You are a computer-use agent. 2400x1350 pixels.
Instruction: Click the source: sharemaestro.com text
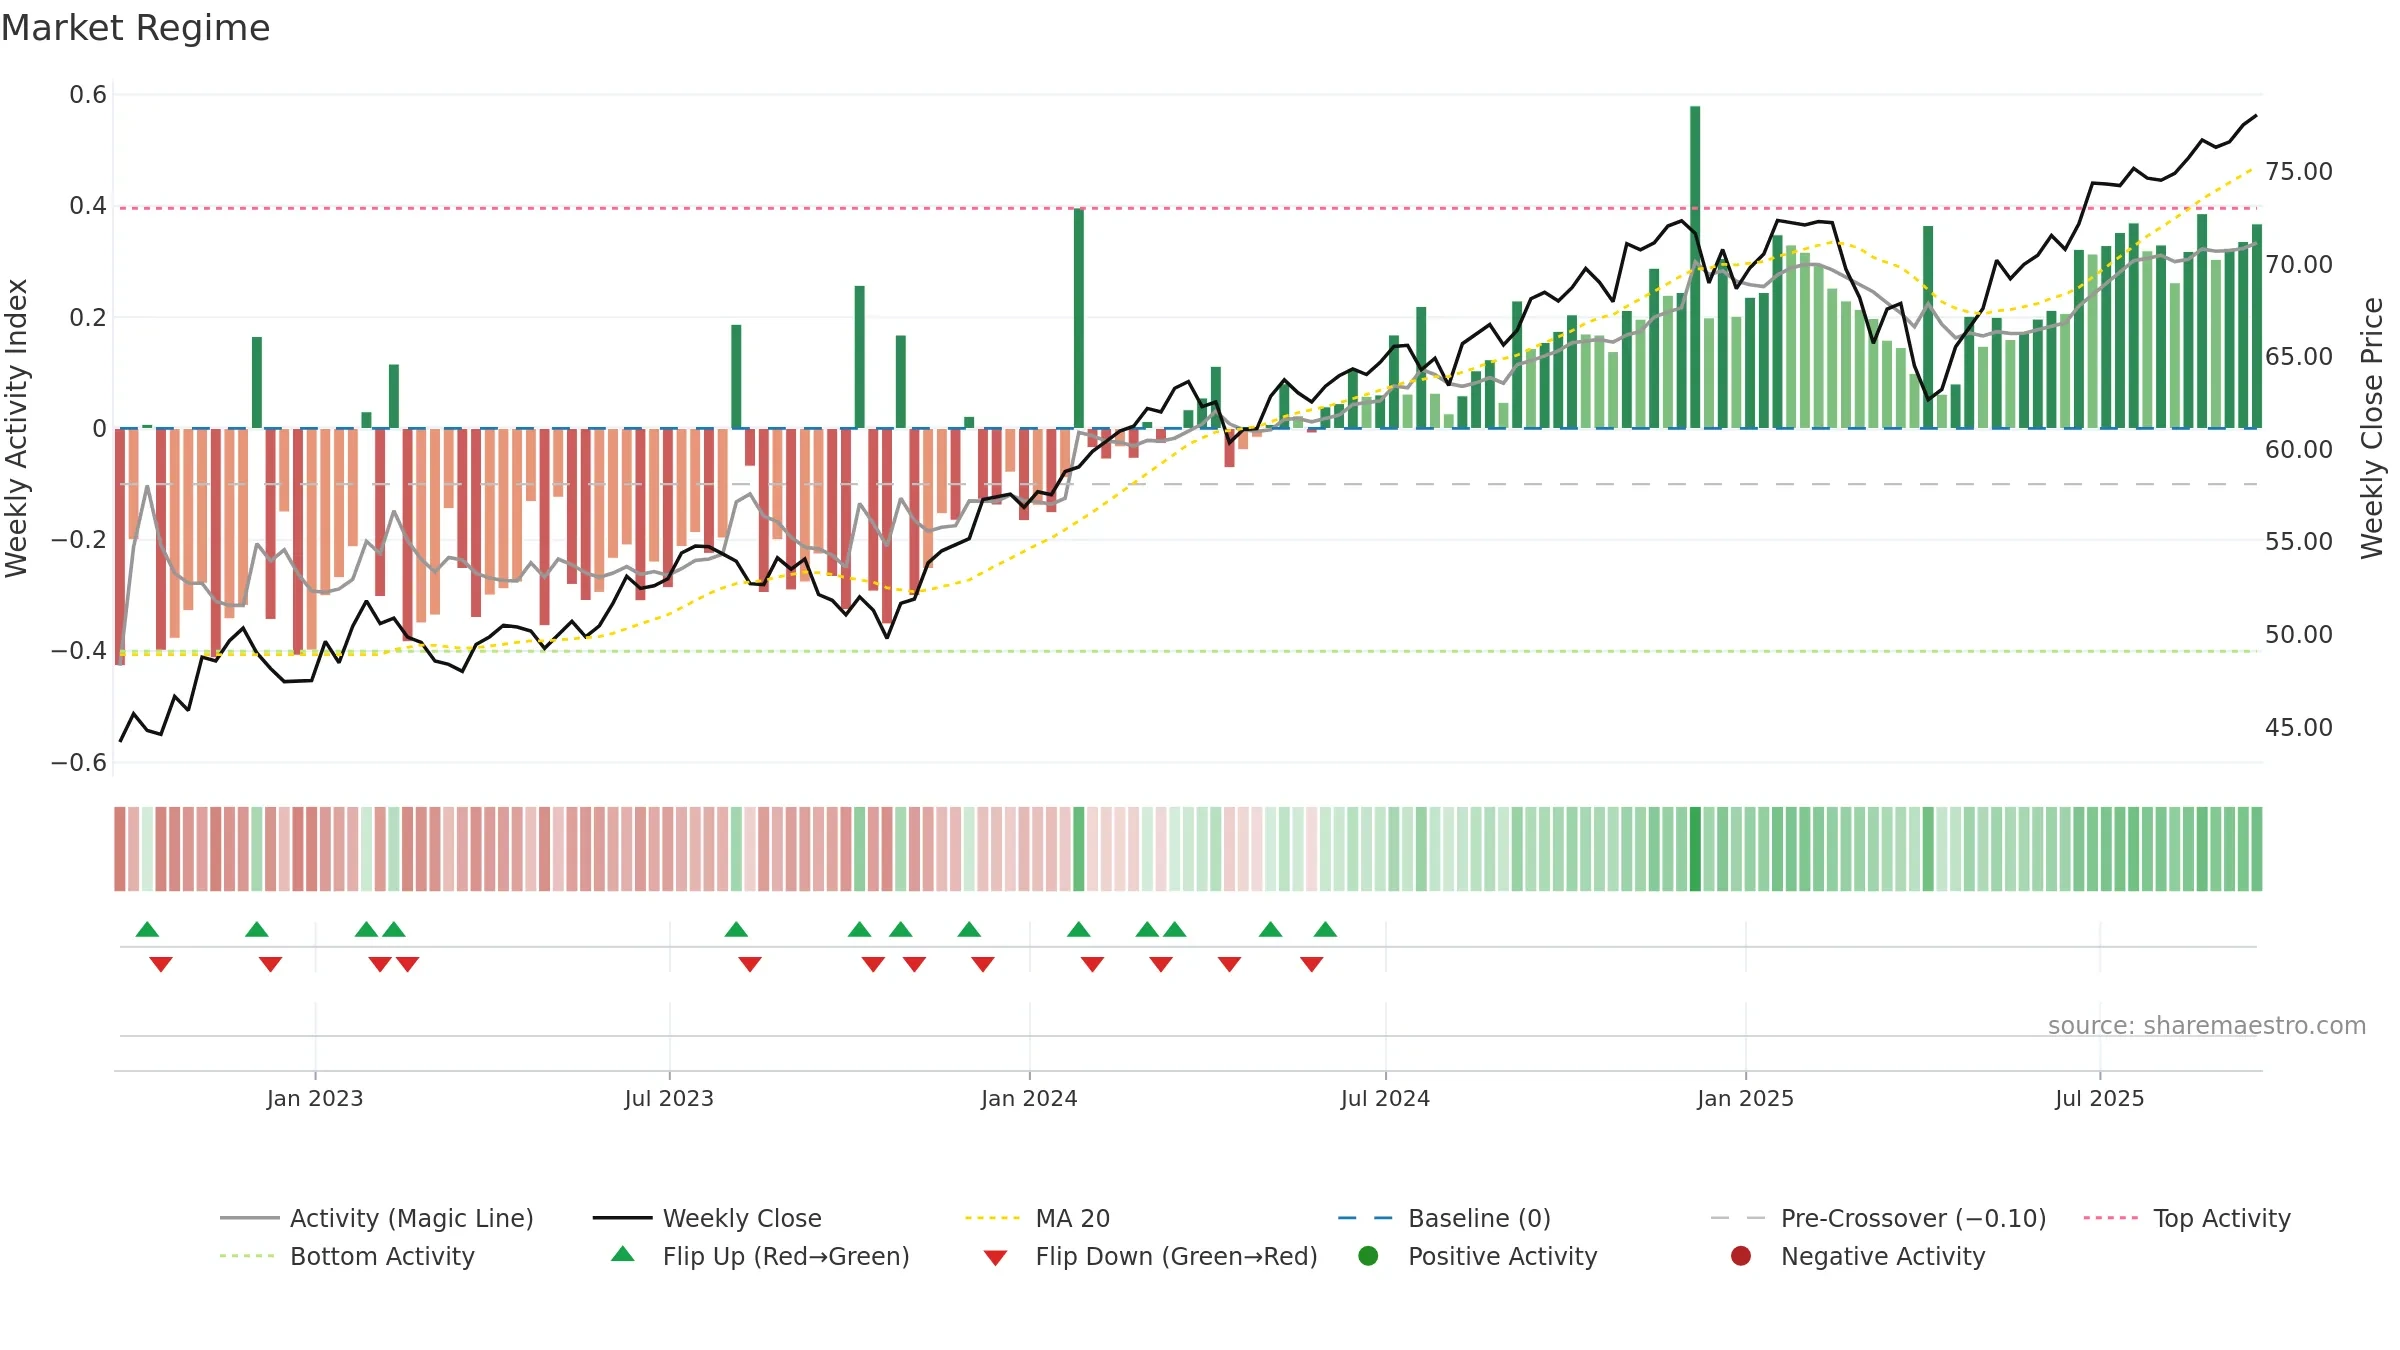pyautogui.click(x=2207, y=1025)
